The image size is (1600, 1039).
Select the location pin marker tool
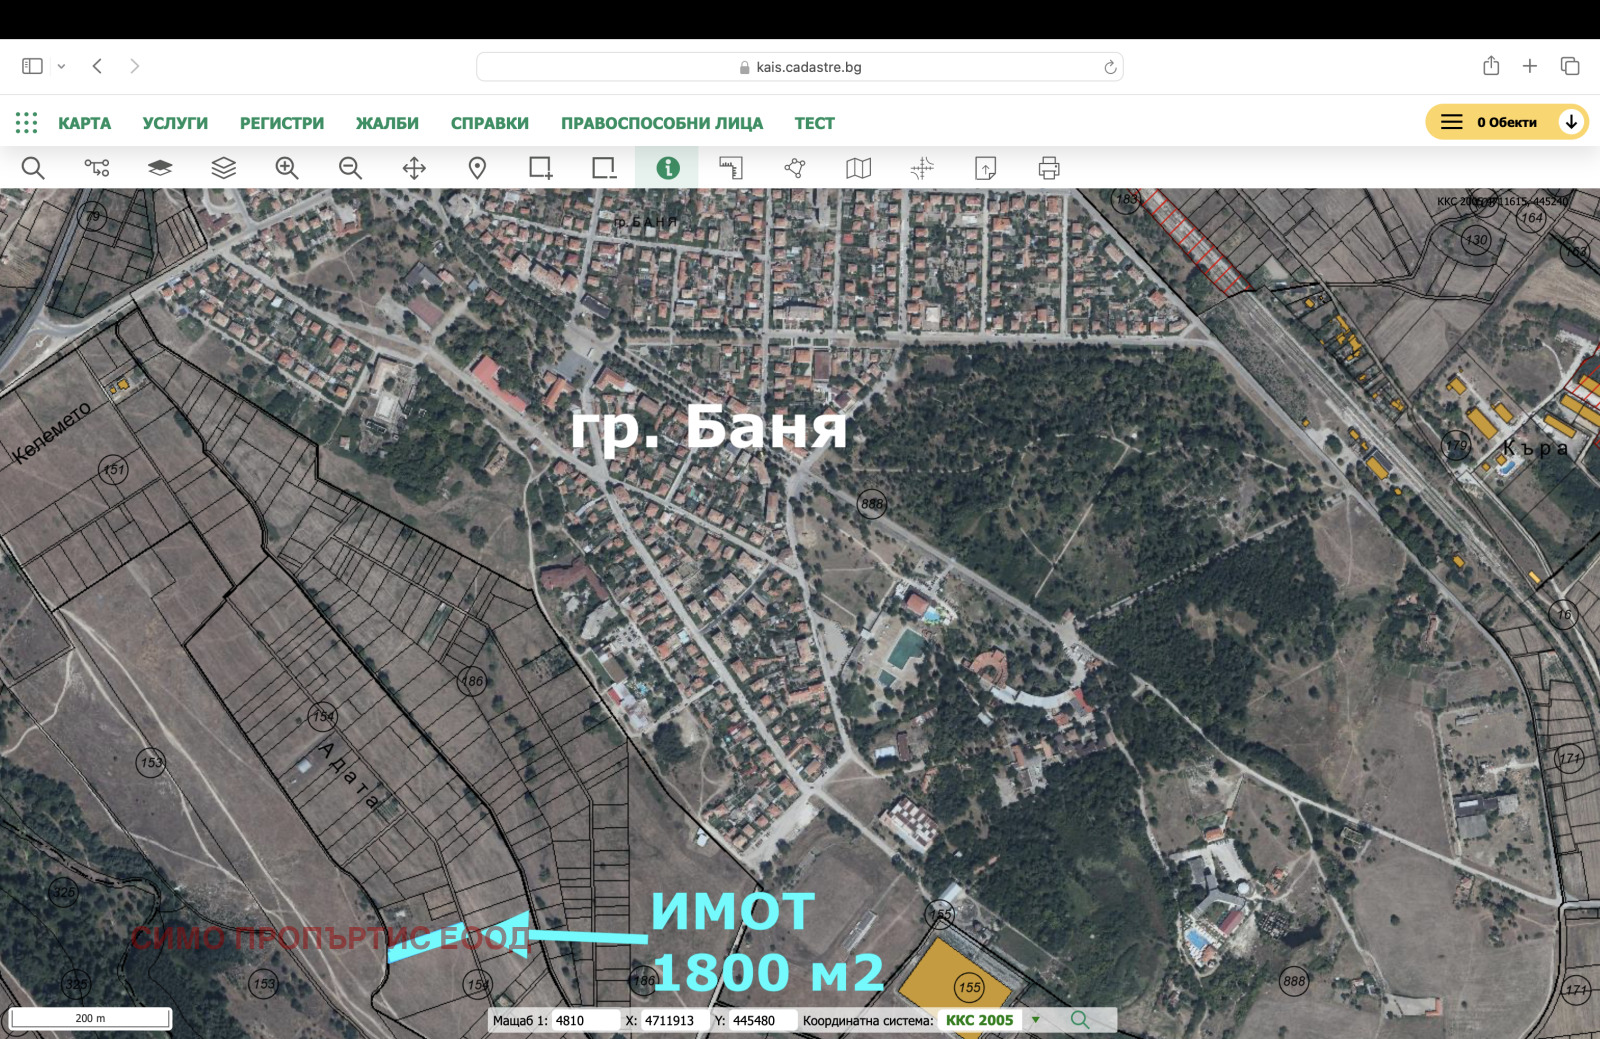[x=477, y=168]
